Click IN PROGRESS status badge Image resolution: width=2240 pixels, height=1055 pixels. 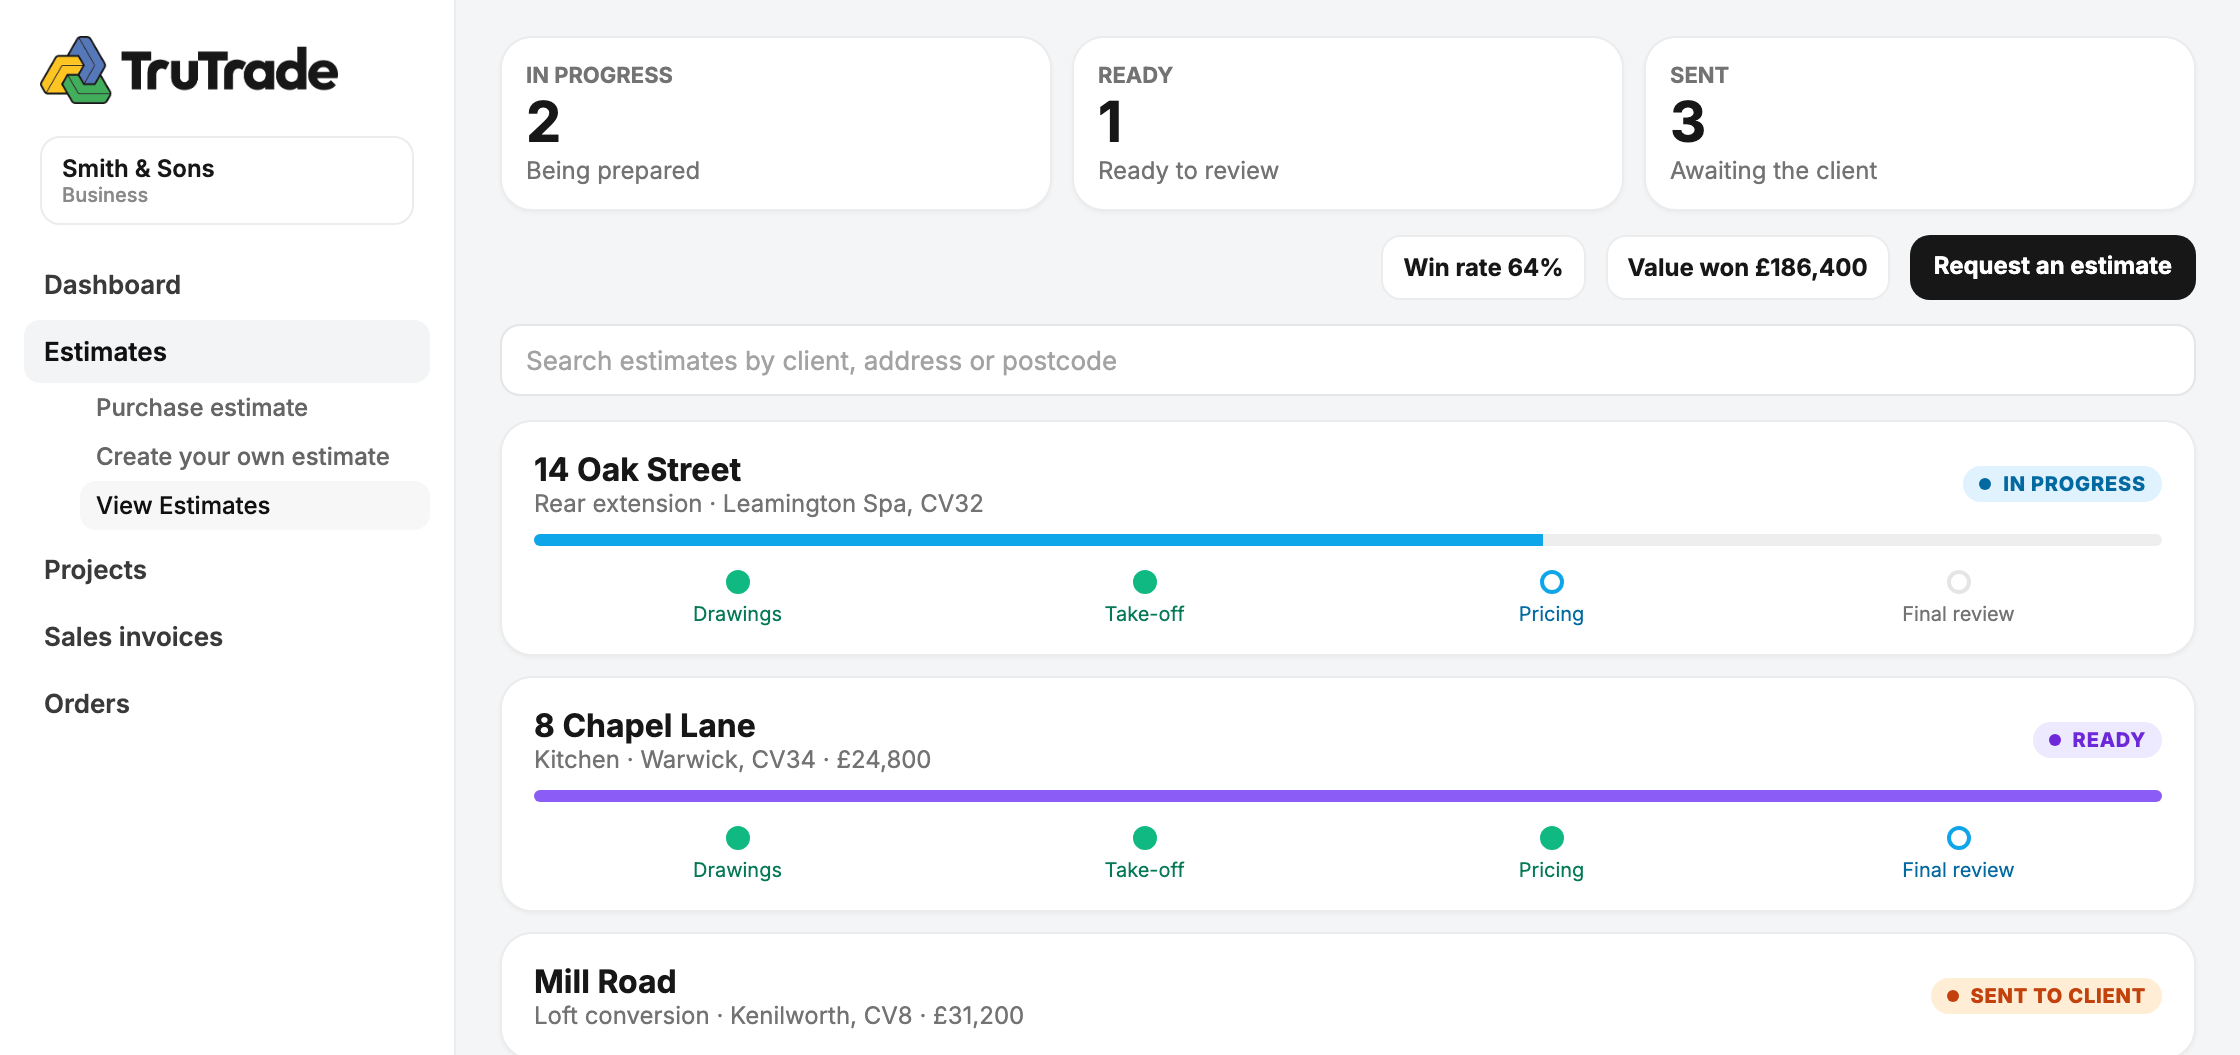tap(2062, 484)
